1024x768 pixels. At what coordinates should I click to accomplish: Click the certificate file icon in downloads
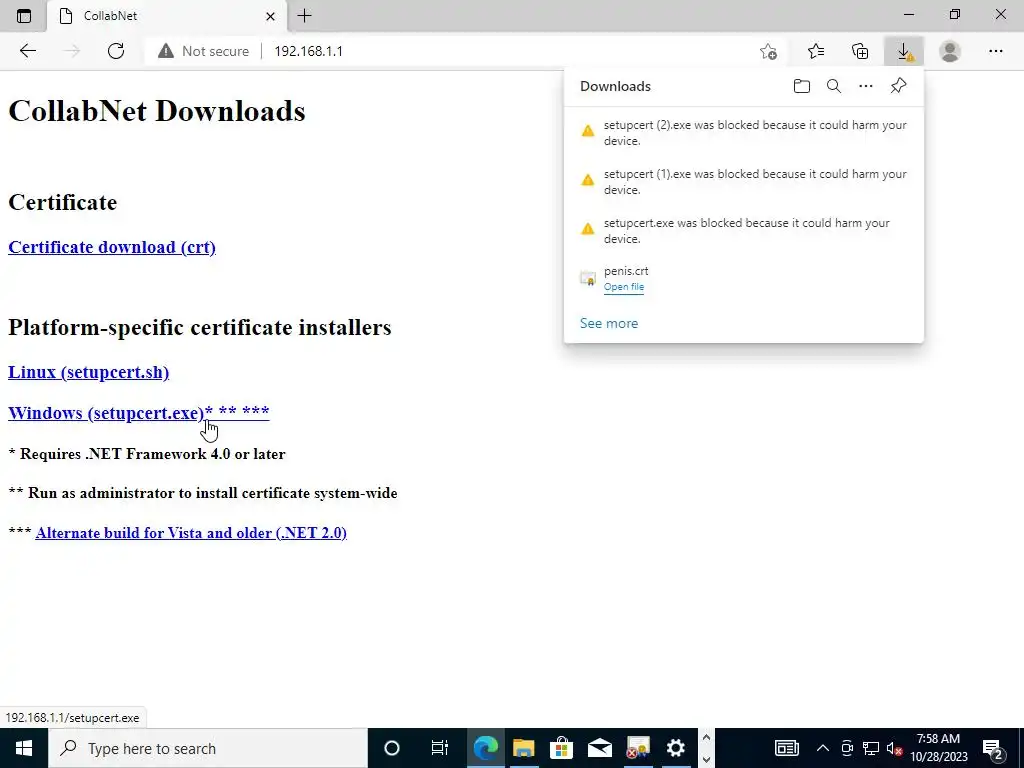click(x=588, y=279)
